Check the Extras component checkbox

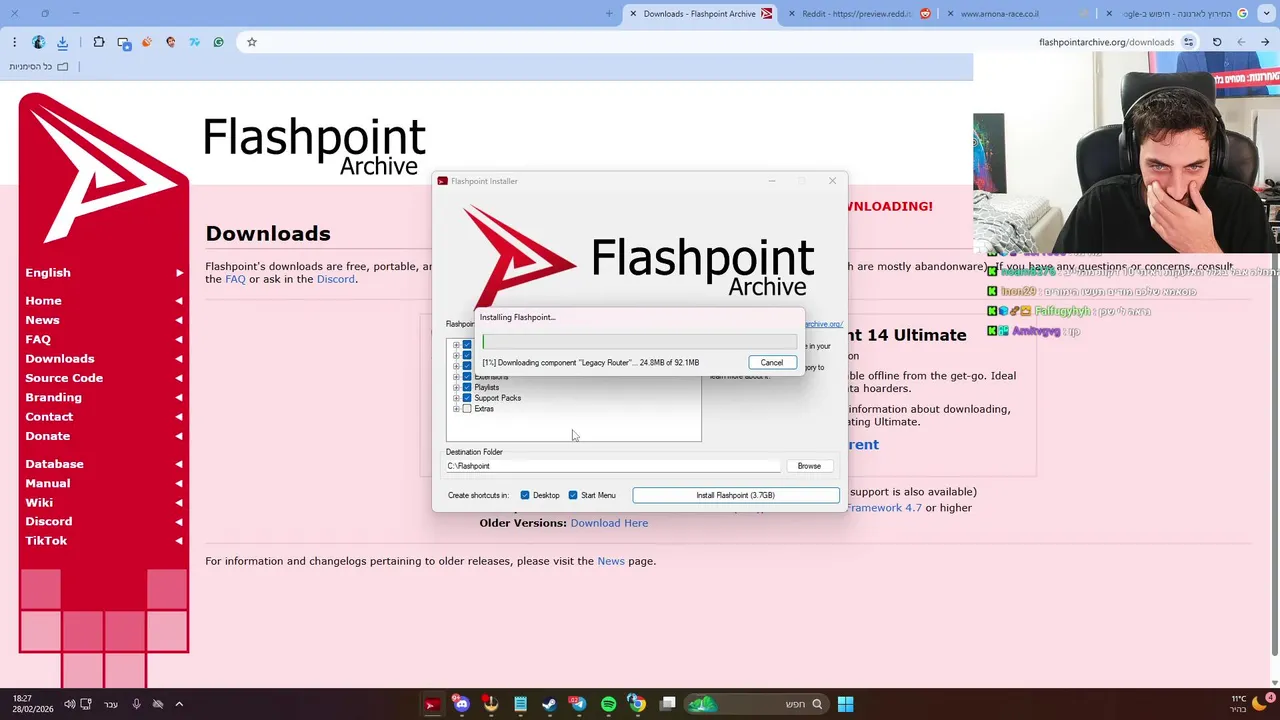click(467, 409)
